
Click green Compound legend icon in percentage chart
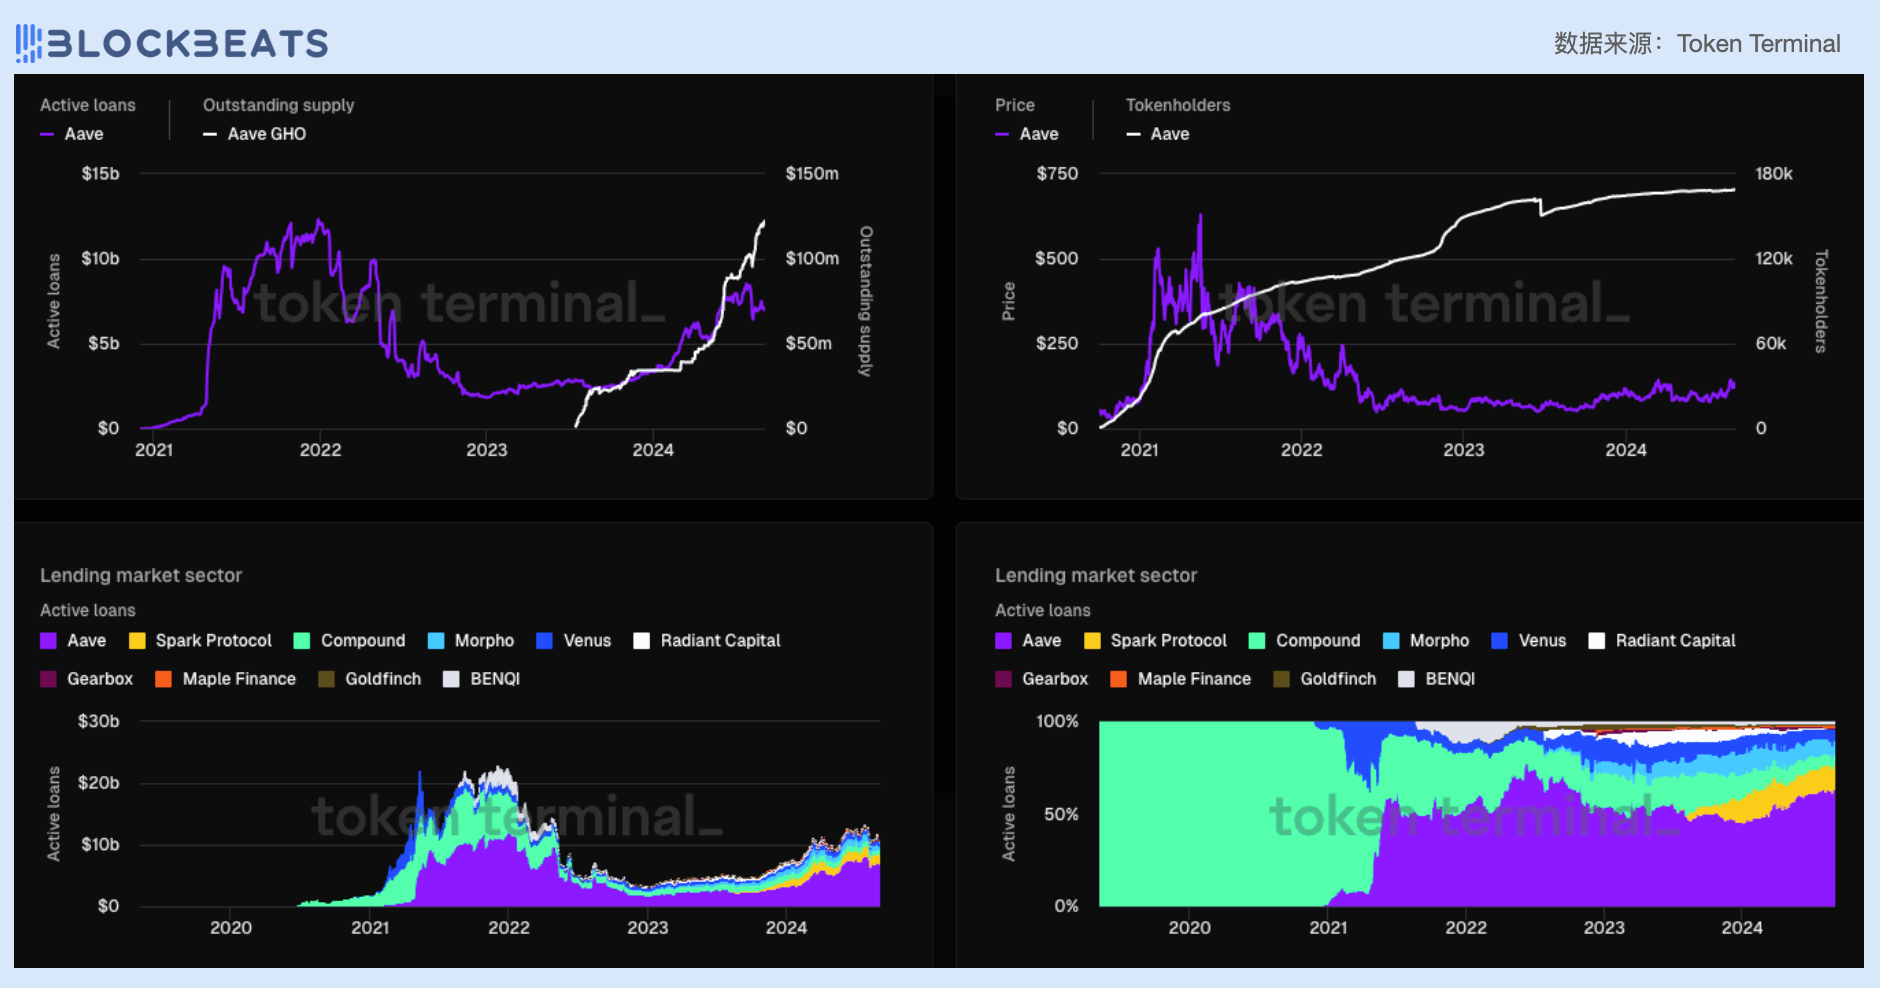pyautogui.click(x=1258, y=641)
